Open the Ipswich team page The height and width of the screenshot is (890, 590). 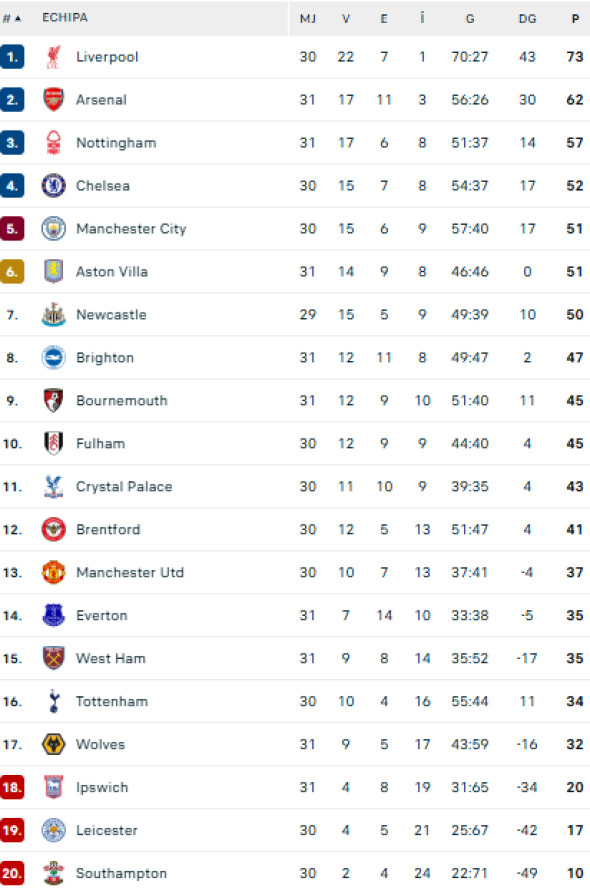coord(102,788)
